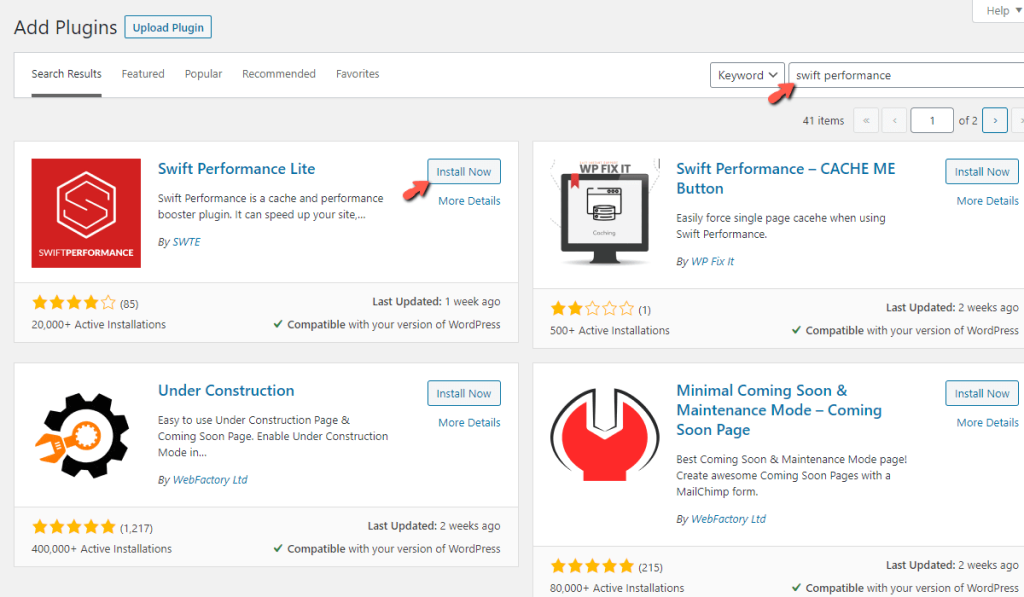The image size is (1024, 597).
Task: Open the Keyword search type dropdown
Action: [x=747, y=75]
